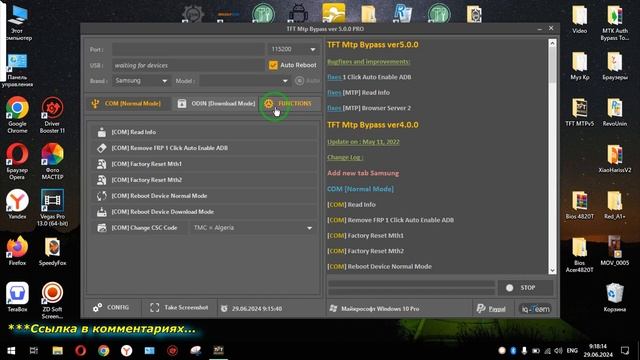Click the Read Info icon in the COM list

coord(102,132)
